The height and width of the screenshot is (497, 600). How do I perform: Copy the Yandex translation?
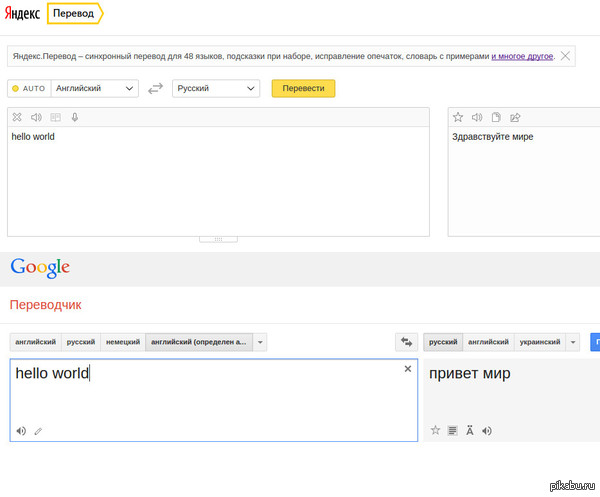coord(496,117)
